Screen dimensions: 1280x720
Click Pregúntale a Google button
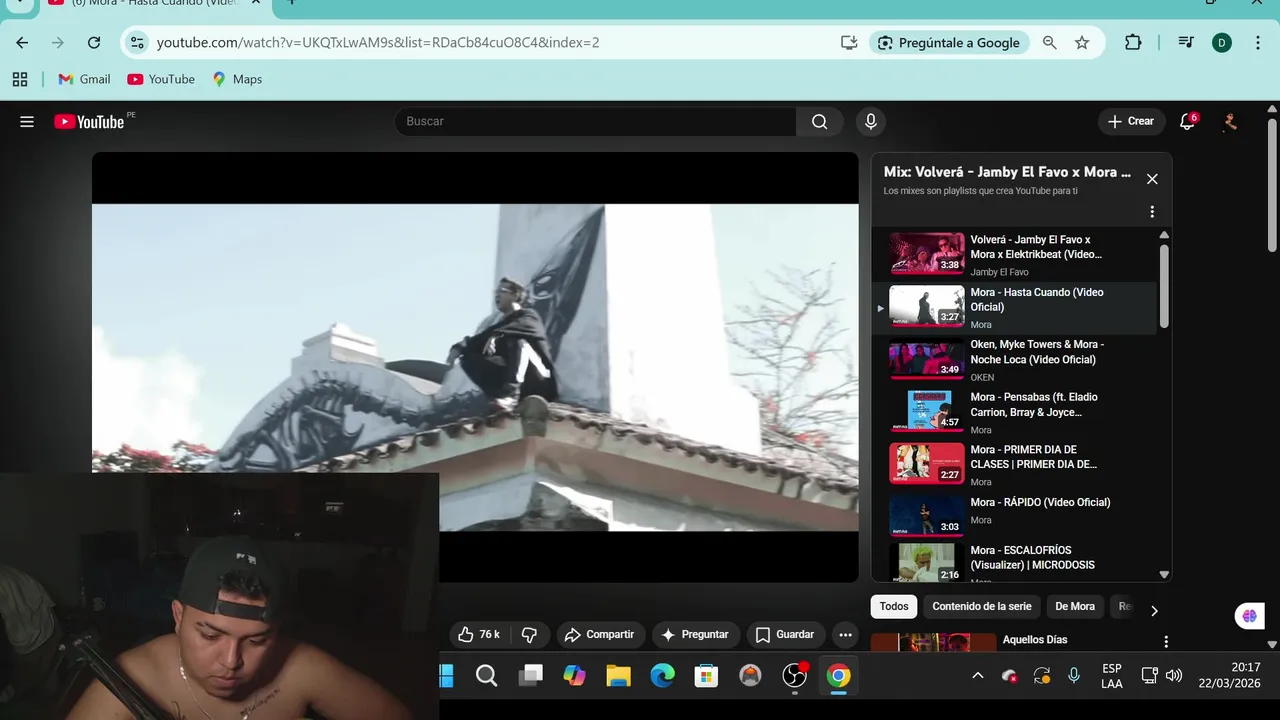(949, 43)
